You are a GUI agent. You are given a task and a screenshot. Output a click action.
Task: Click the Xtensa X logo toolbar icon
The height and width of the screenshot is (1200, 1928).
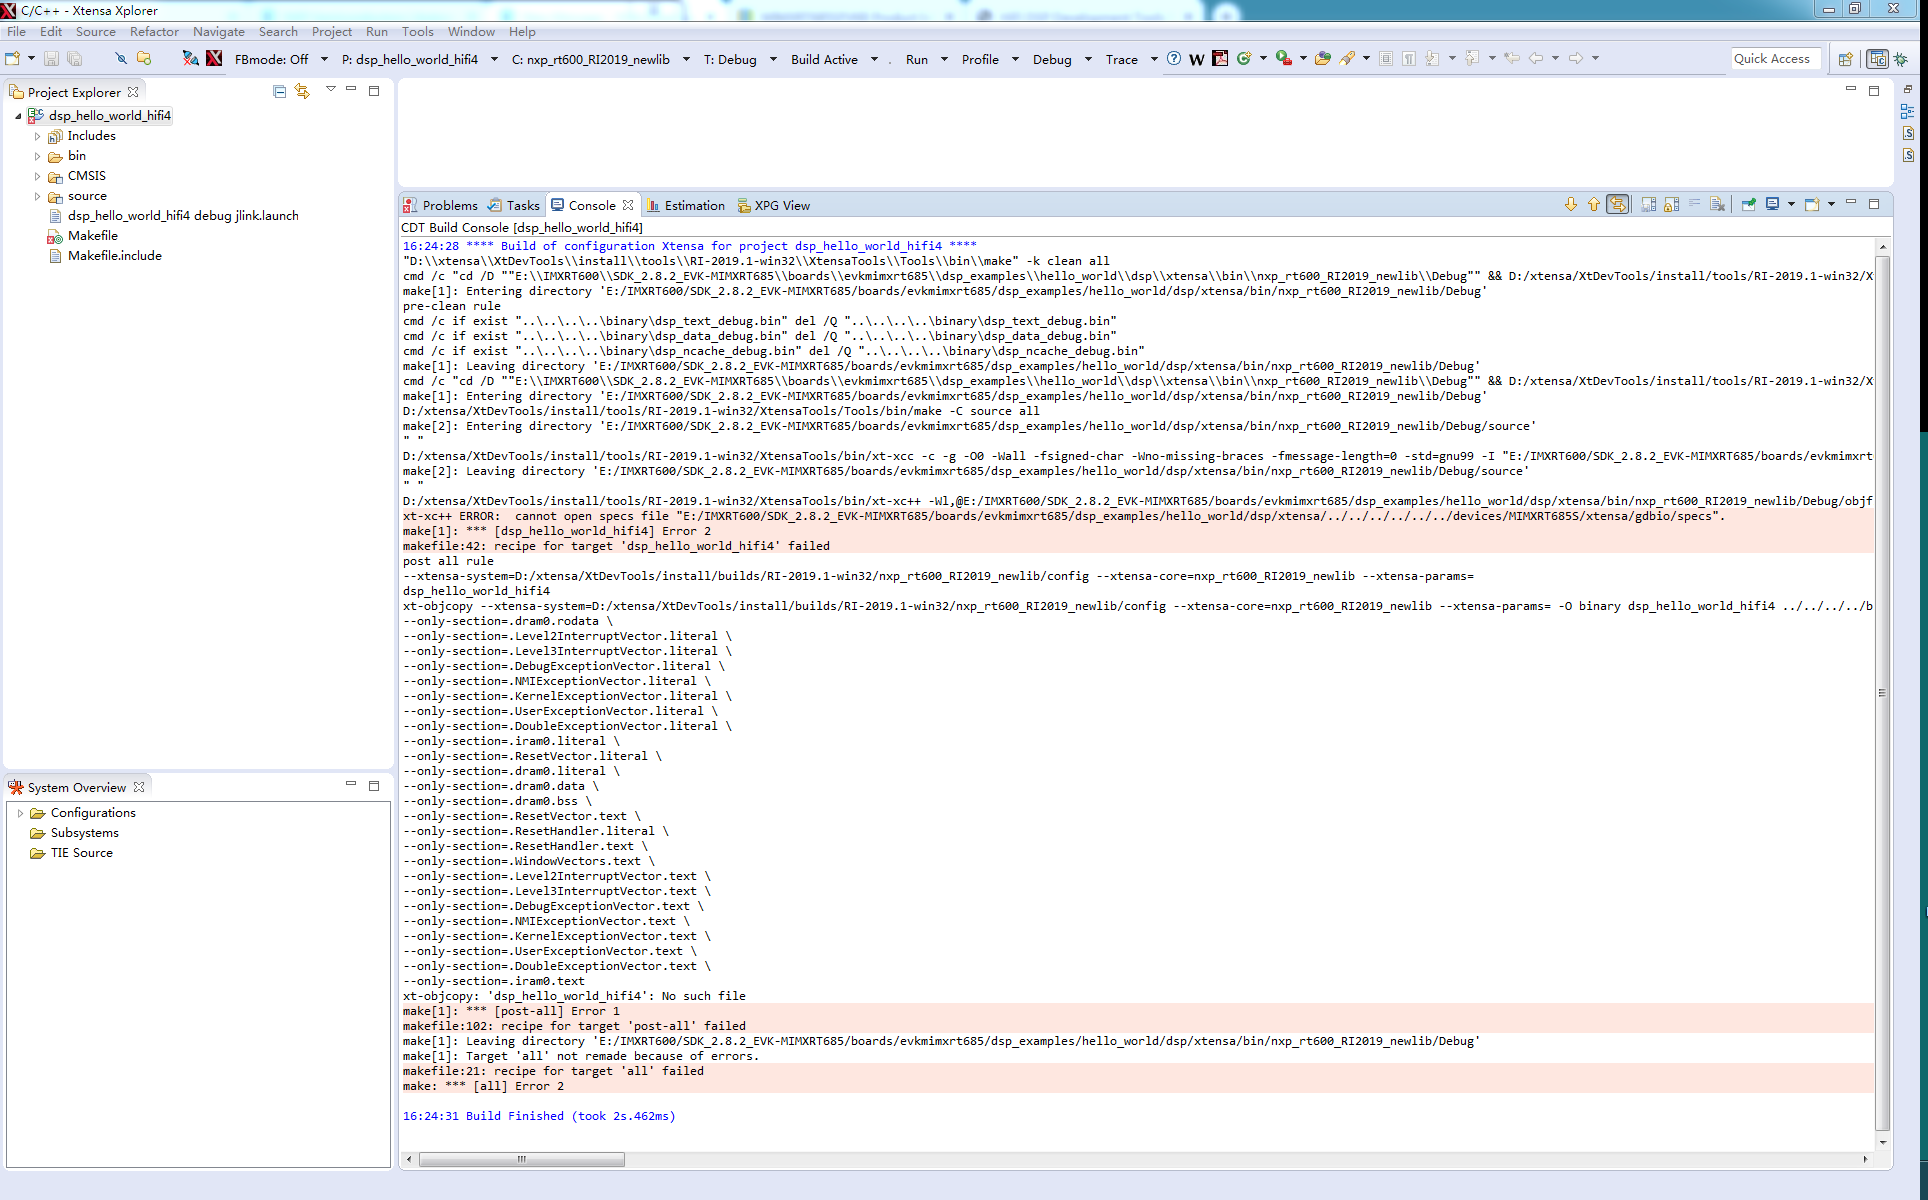(x=214, y=59)
